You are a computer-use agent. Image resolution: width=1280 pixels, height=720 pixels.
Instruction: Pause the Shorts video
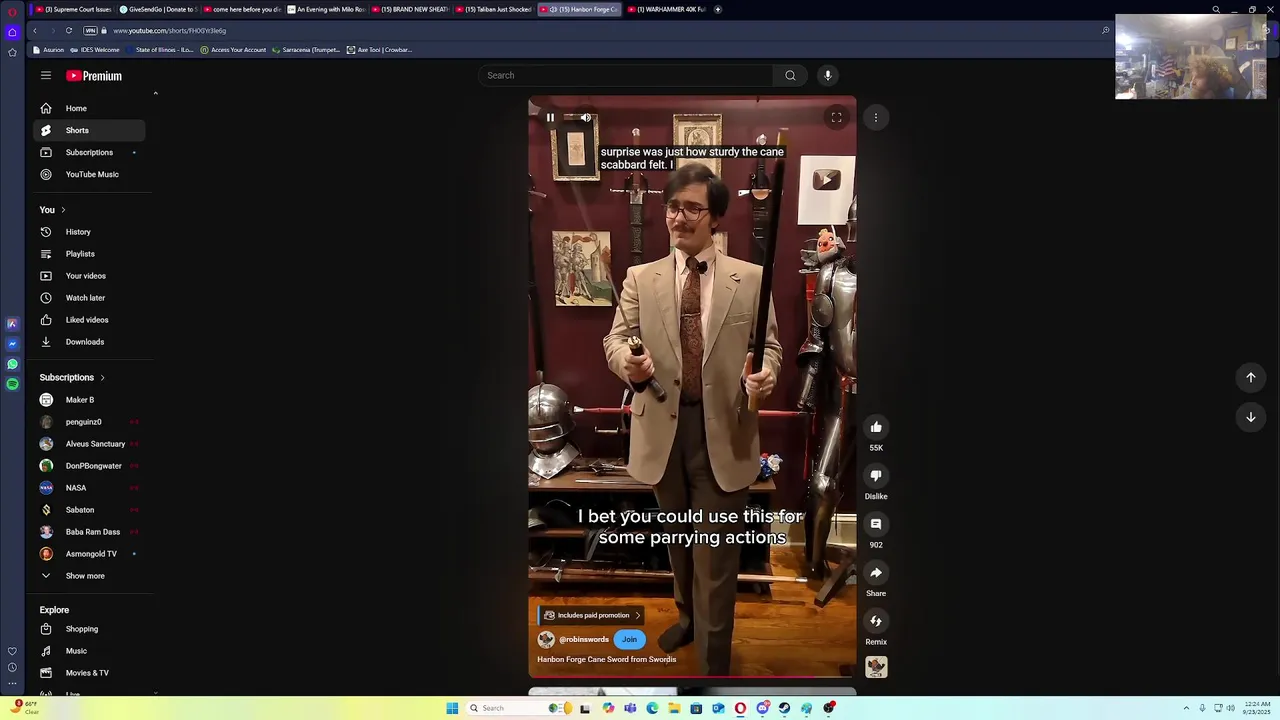pos(550,117)
